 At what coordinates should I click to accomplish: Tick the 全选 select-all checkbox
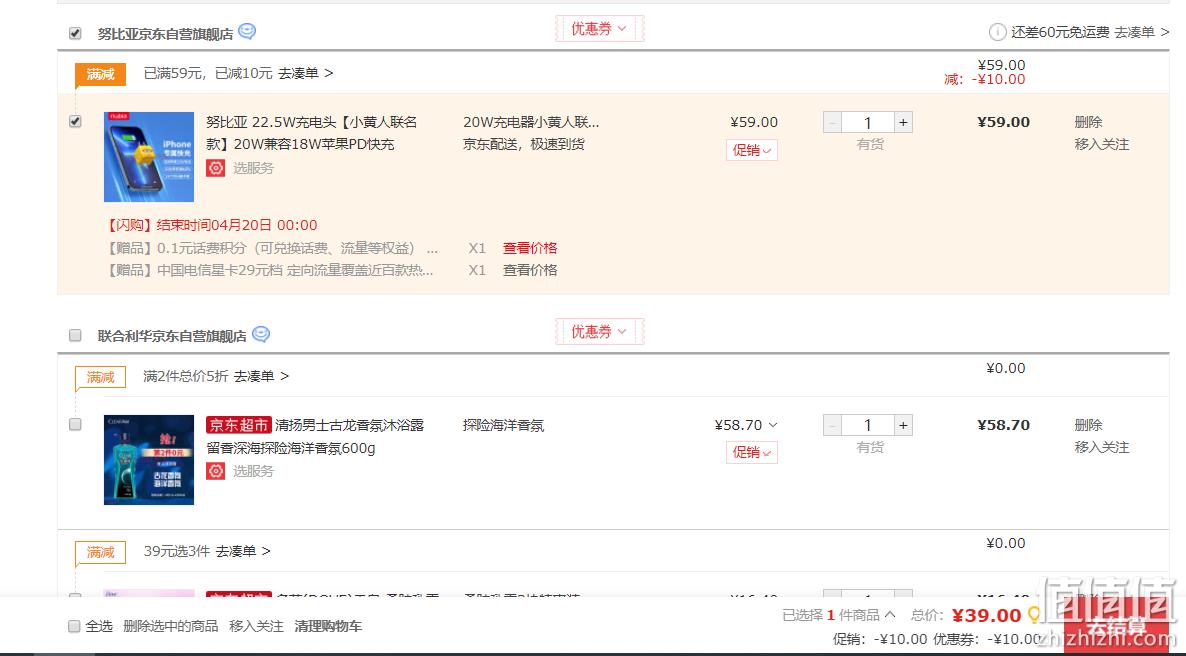tap(74, 626)
